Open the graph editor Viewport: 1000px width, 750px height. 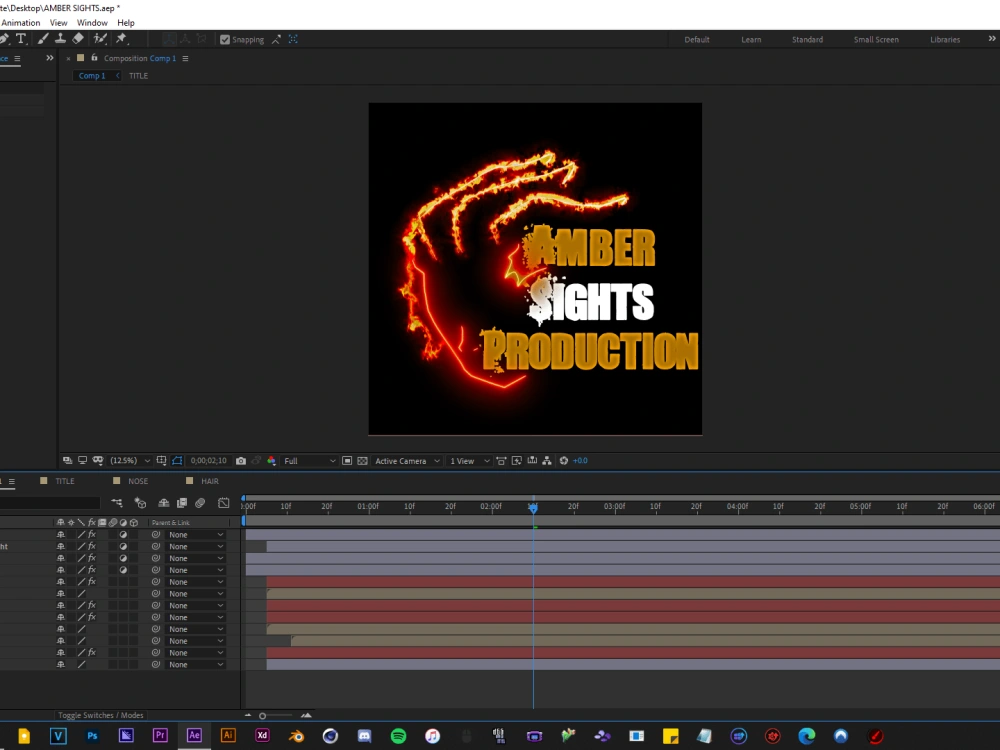coord(223,503)
